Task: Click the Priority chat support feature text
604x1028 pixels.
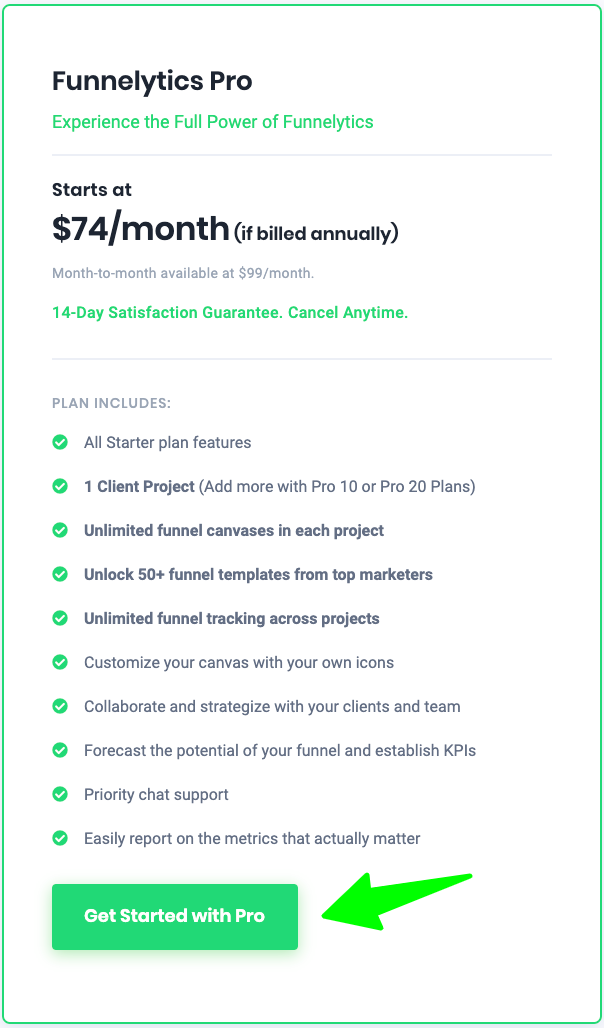Action: (x=156, y=794)
